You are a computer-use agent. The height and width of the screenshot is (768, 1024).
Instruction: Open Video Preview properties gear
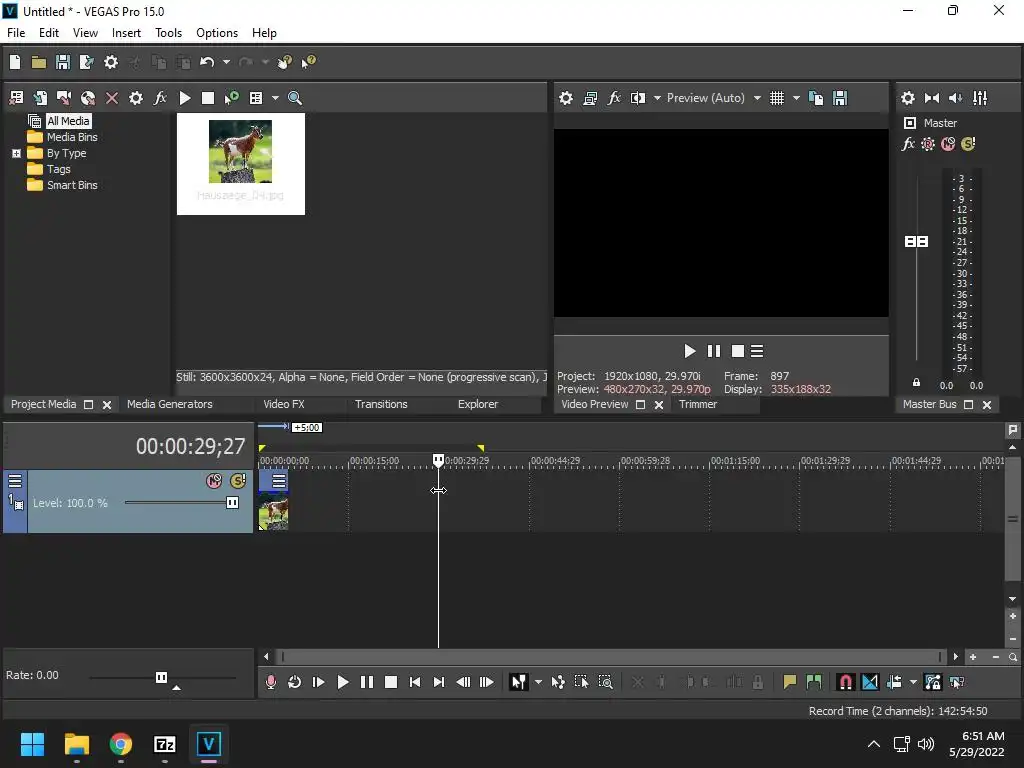pos(566,98)
